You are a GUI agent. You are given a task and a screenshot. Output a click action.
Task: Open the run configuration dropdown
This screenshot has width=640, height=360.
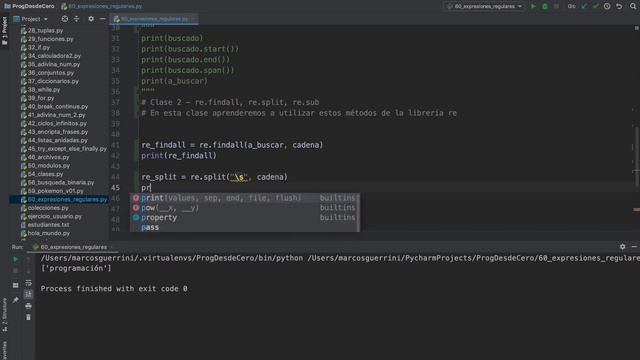coord(484,7)
